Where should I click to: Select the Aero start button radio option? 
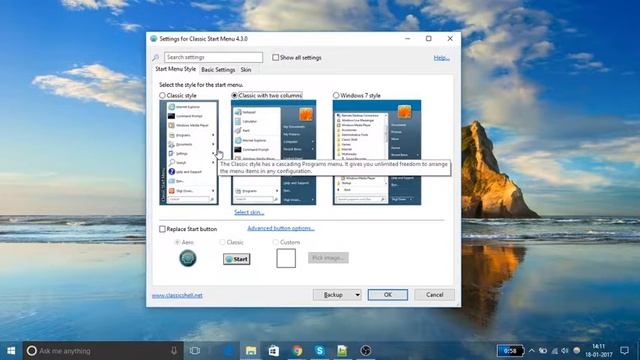tap(177, 242)
